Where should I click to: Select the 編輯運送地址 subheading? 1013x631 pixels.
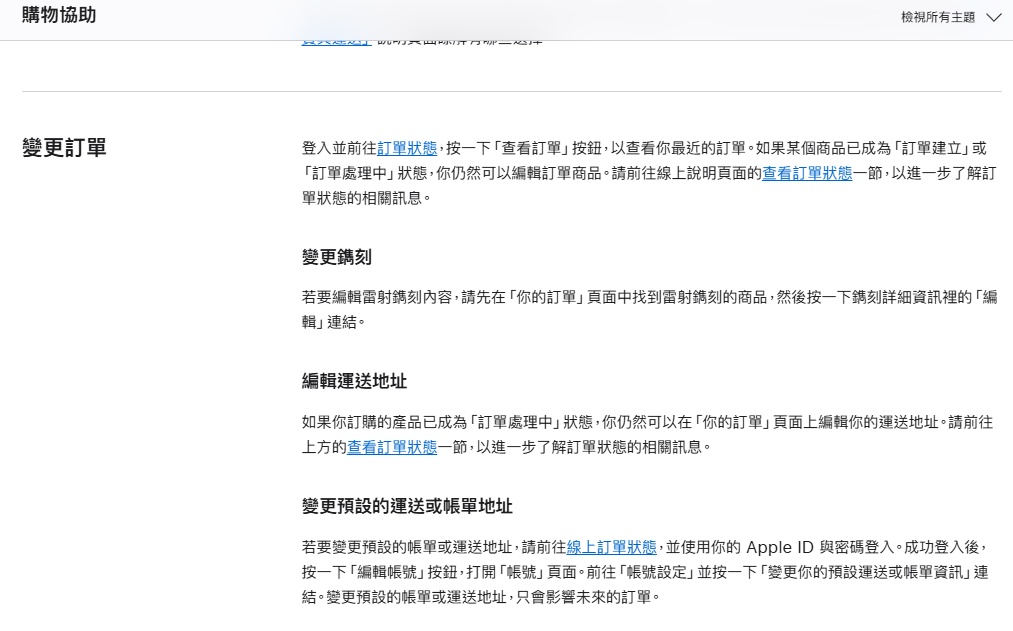click(354, 381)
